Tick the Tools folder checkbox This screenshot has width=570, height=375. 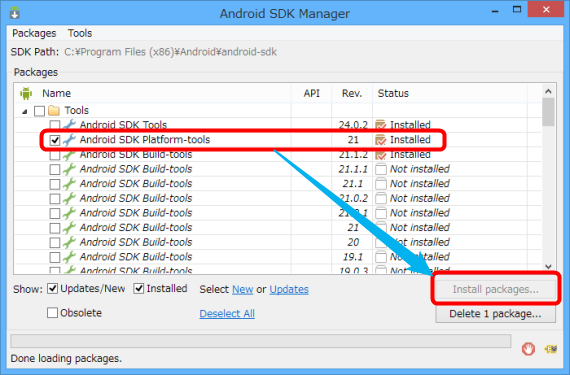39,111
